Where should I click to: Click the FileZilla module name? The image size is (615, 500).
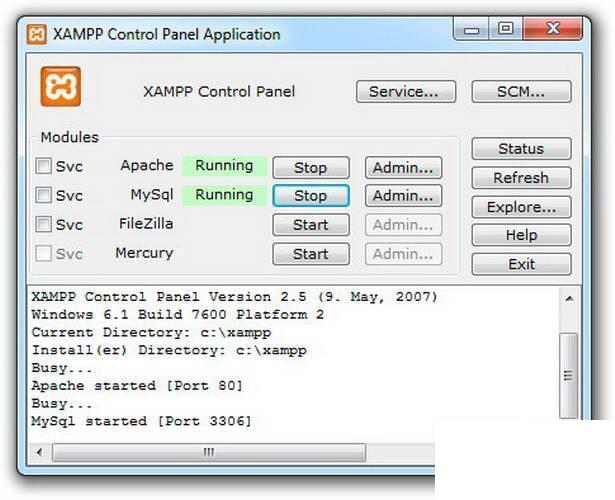[146, 224]
